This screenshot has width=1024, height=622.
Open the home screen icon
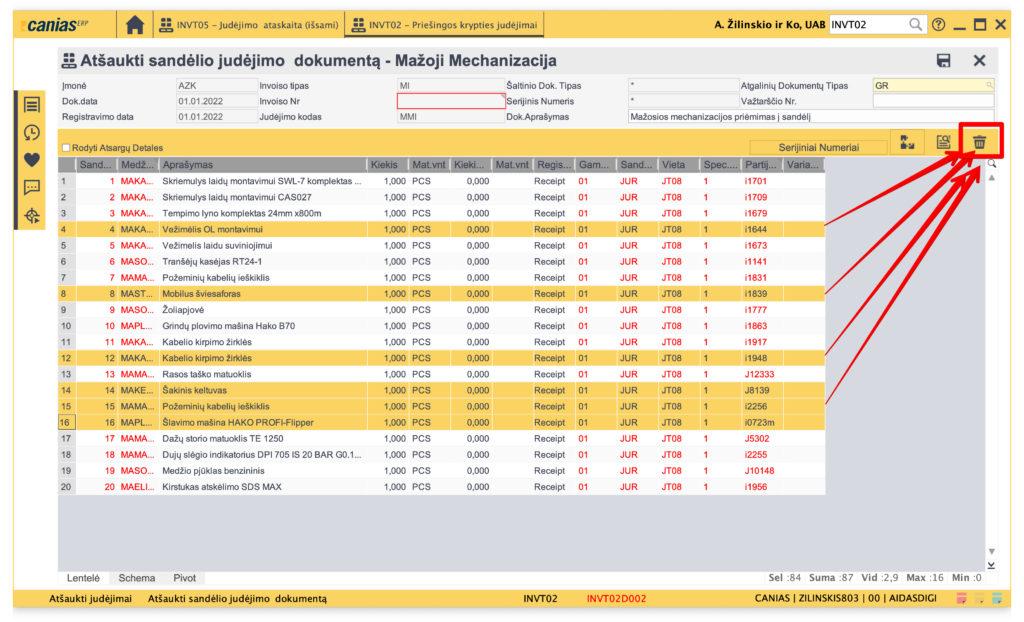pos(135,24)
